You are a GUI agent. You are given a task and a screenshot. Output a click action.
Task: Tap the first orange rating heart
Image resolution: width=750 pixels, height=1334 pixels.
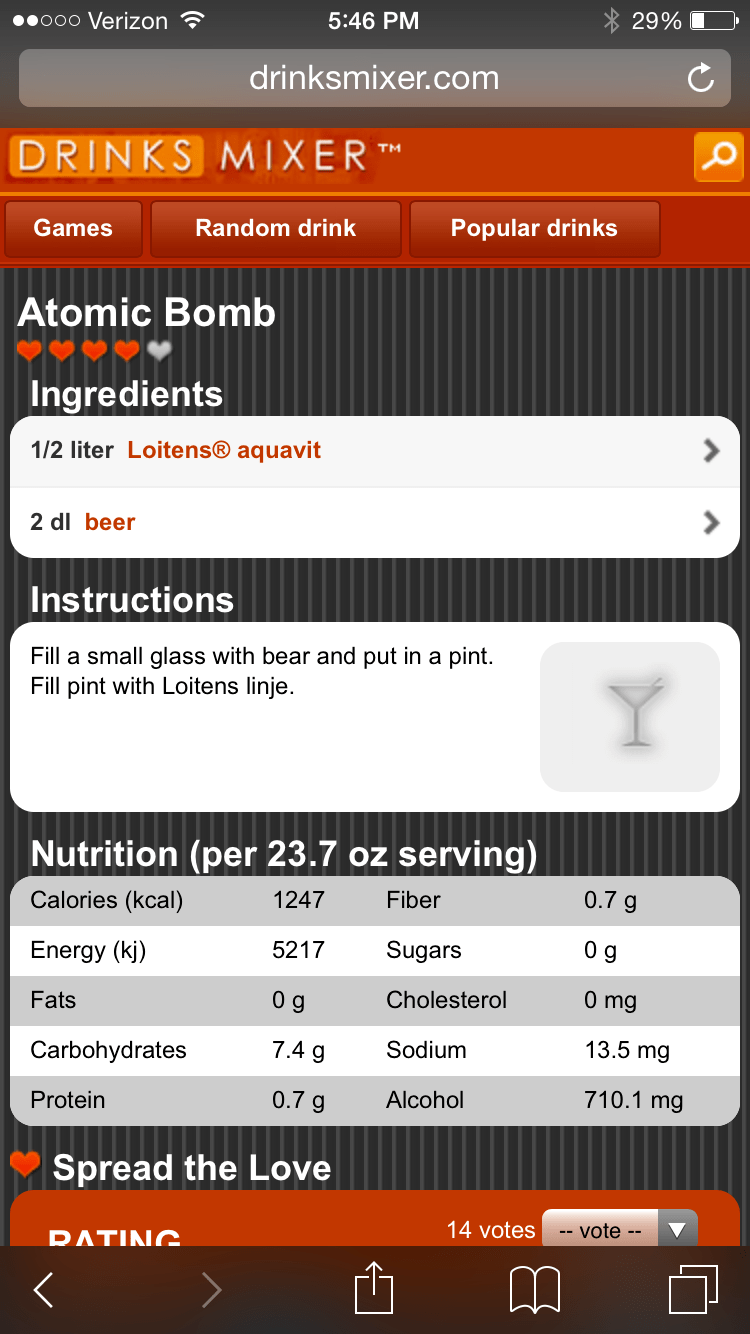pyautogui.click(x=30, y=350)
